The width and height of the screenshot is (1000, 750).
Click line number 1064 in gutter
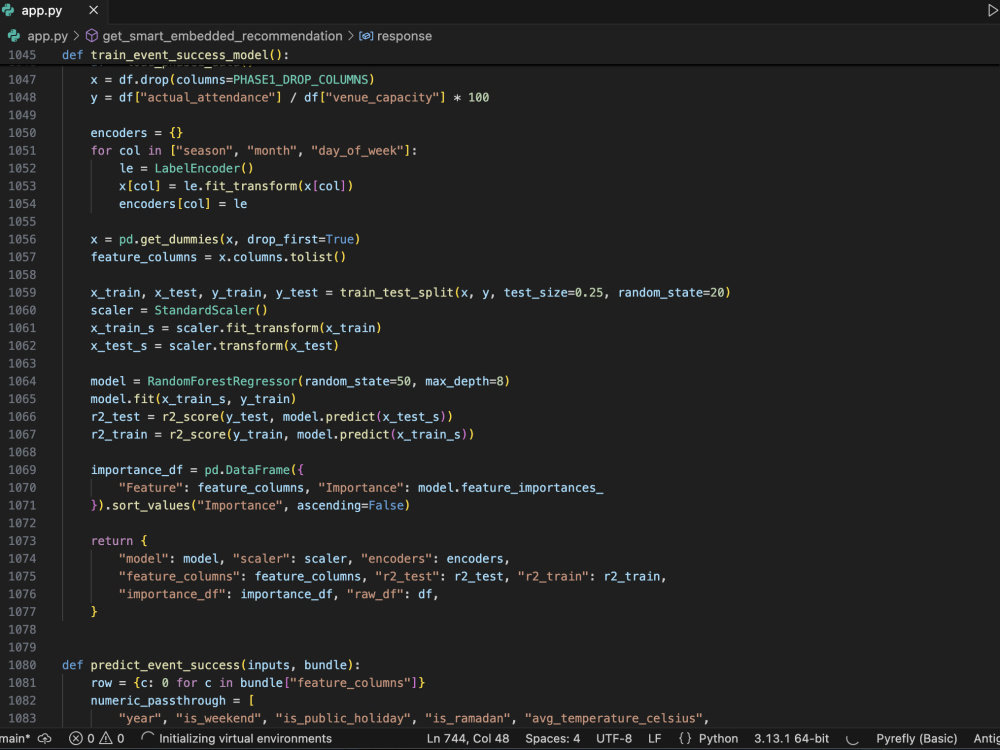coord(22,381)
